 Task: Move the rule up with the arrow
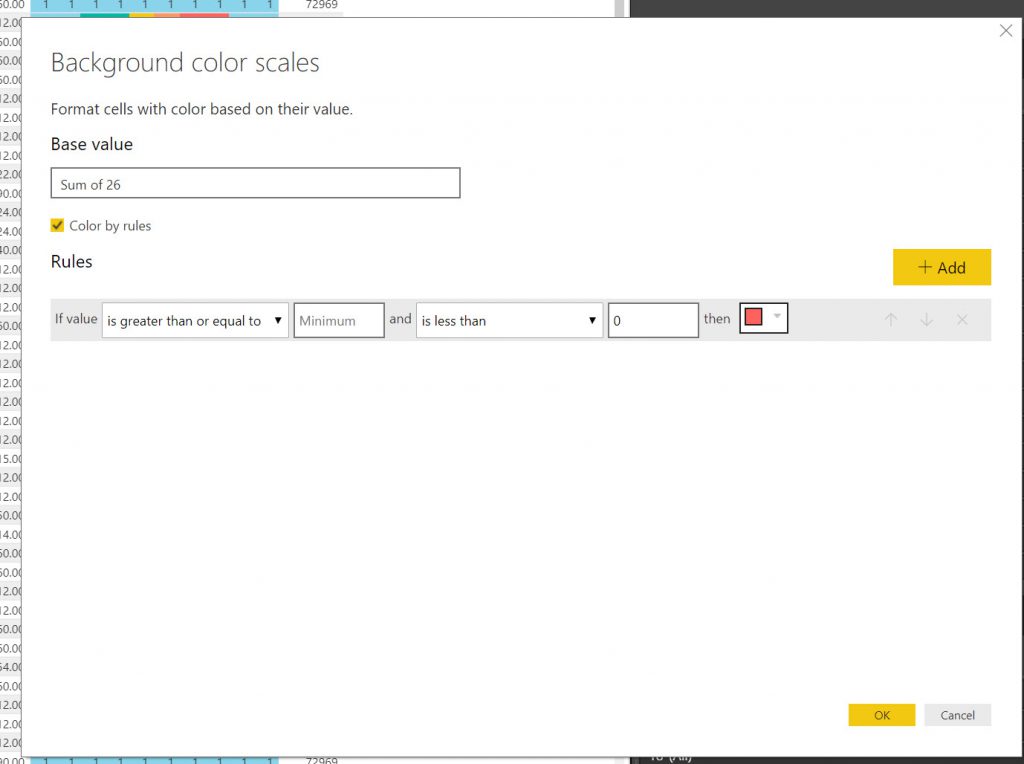tap(891, 320)
